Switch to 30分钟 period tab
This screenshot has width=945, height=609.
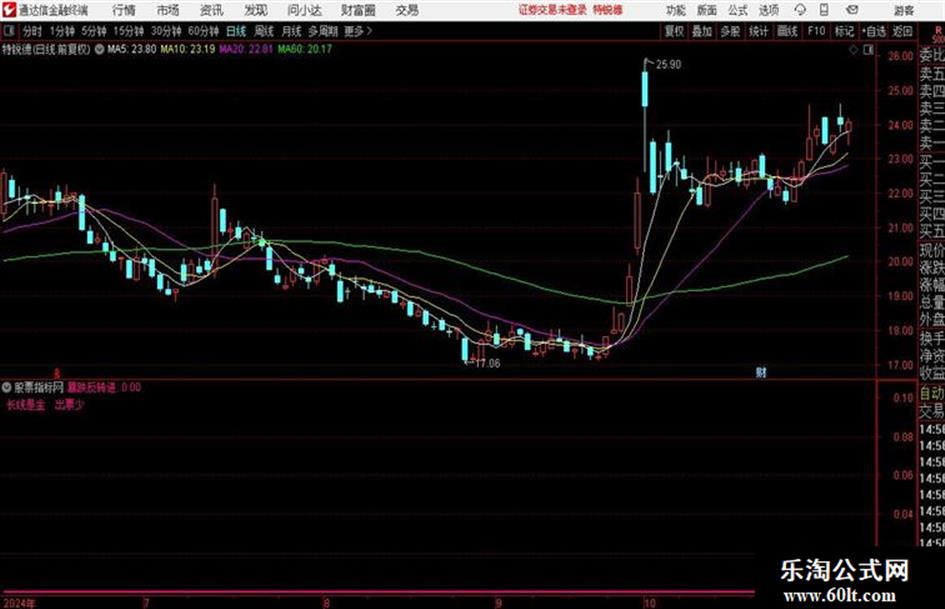[x=166, y=31]
